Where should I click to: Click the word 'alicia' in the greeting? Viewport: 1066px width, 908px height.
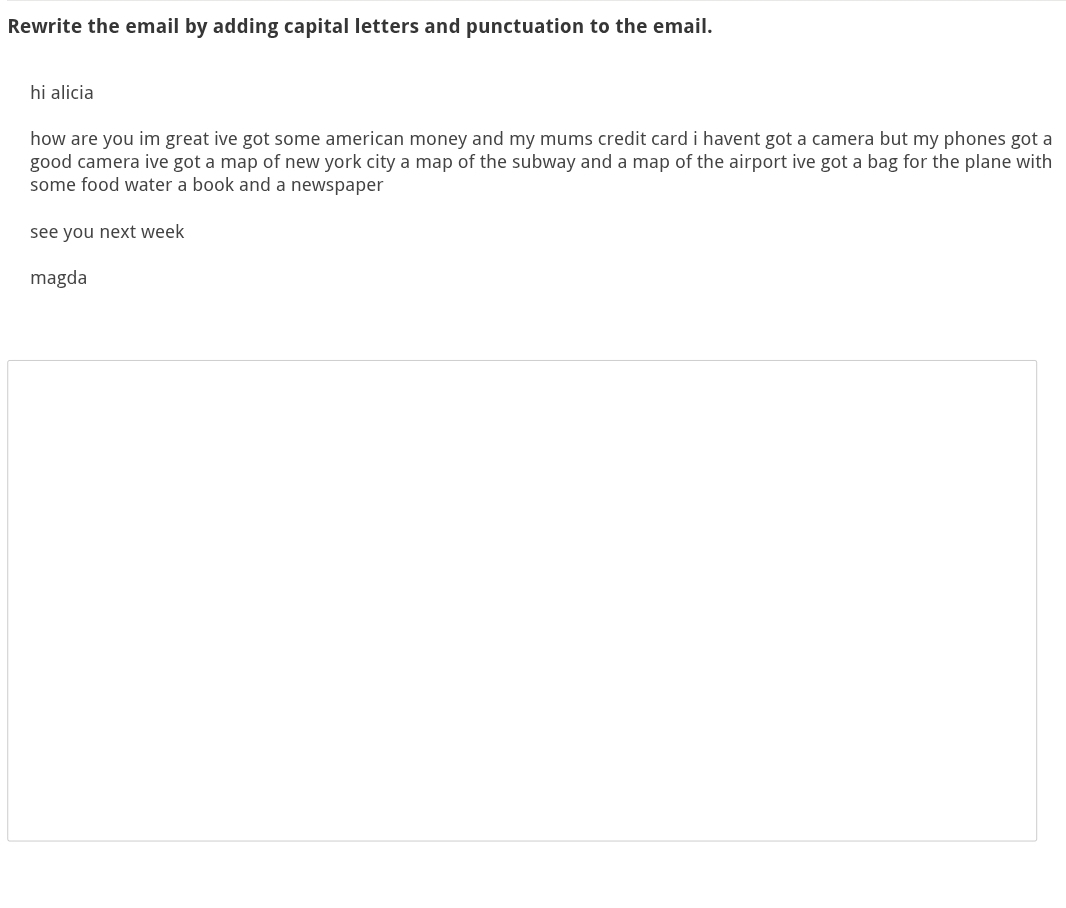click(x=72, y=92)
